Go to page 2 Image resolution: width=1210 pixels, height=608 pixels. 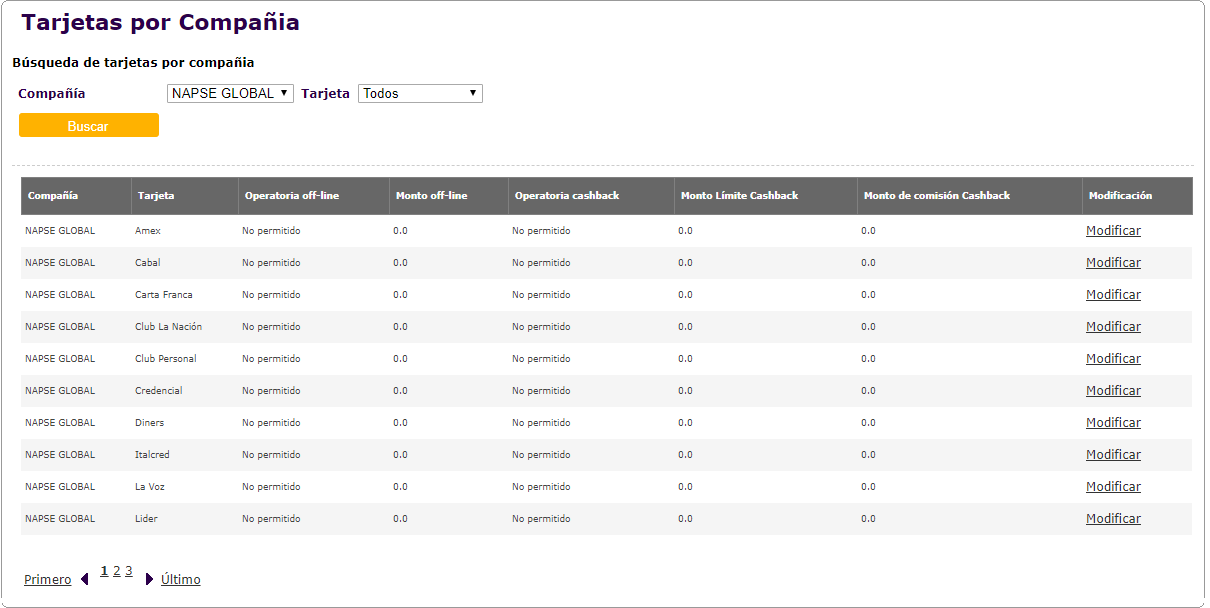117,571
